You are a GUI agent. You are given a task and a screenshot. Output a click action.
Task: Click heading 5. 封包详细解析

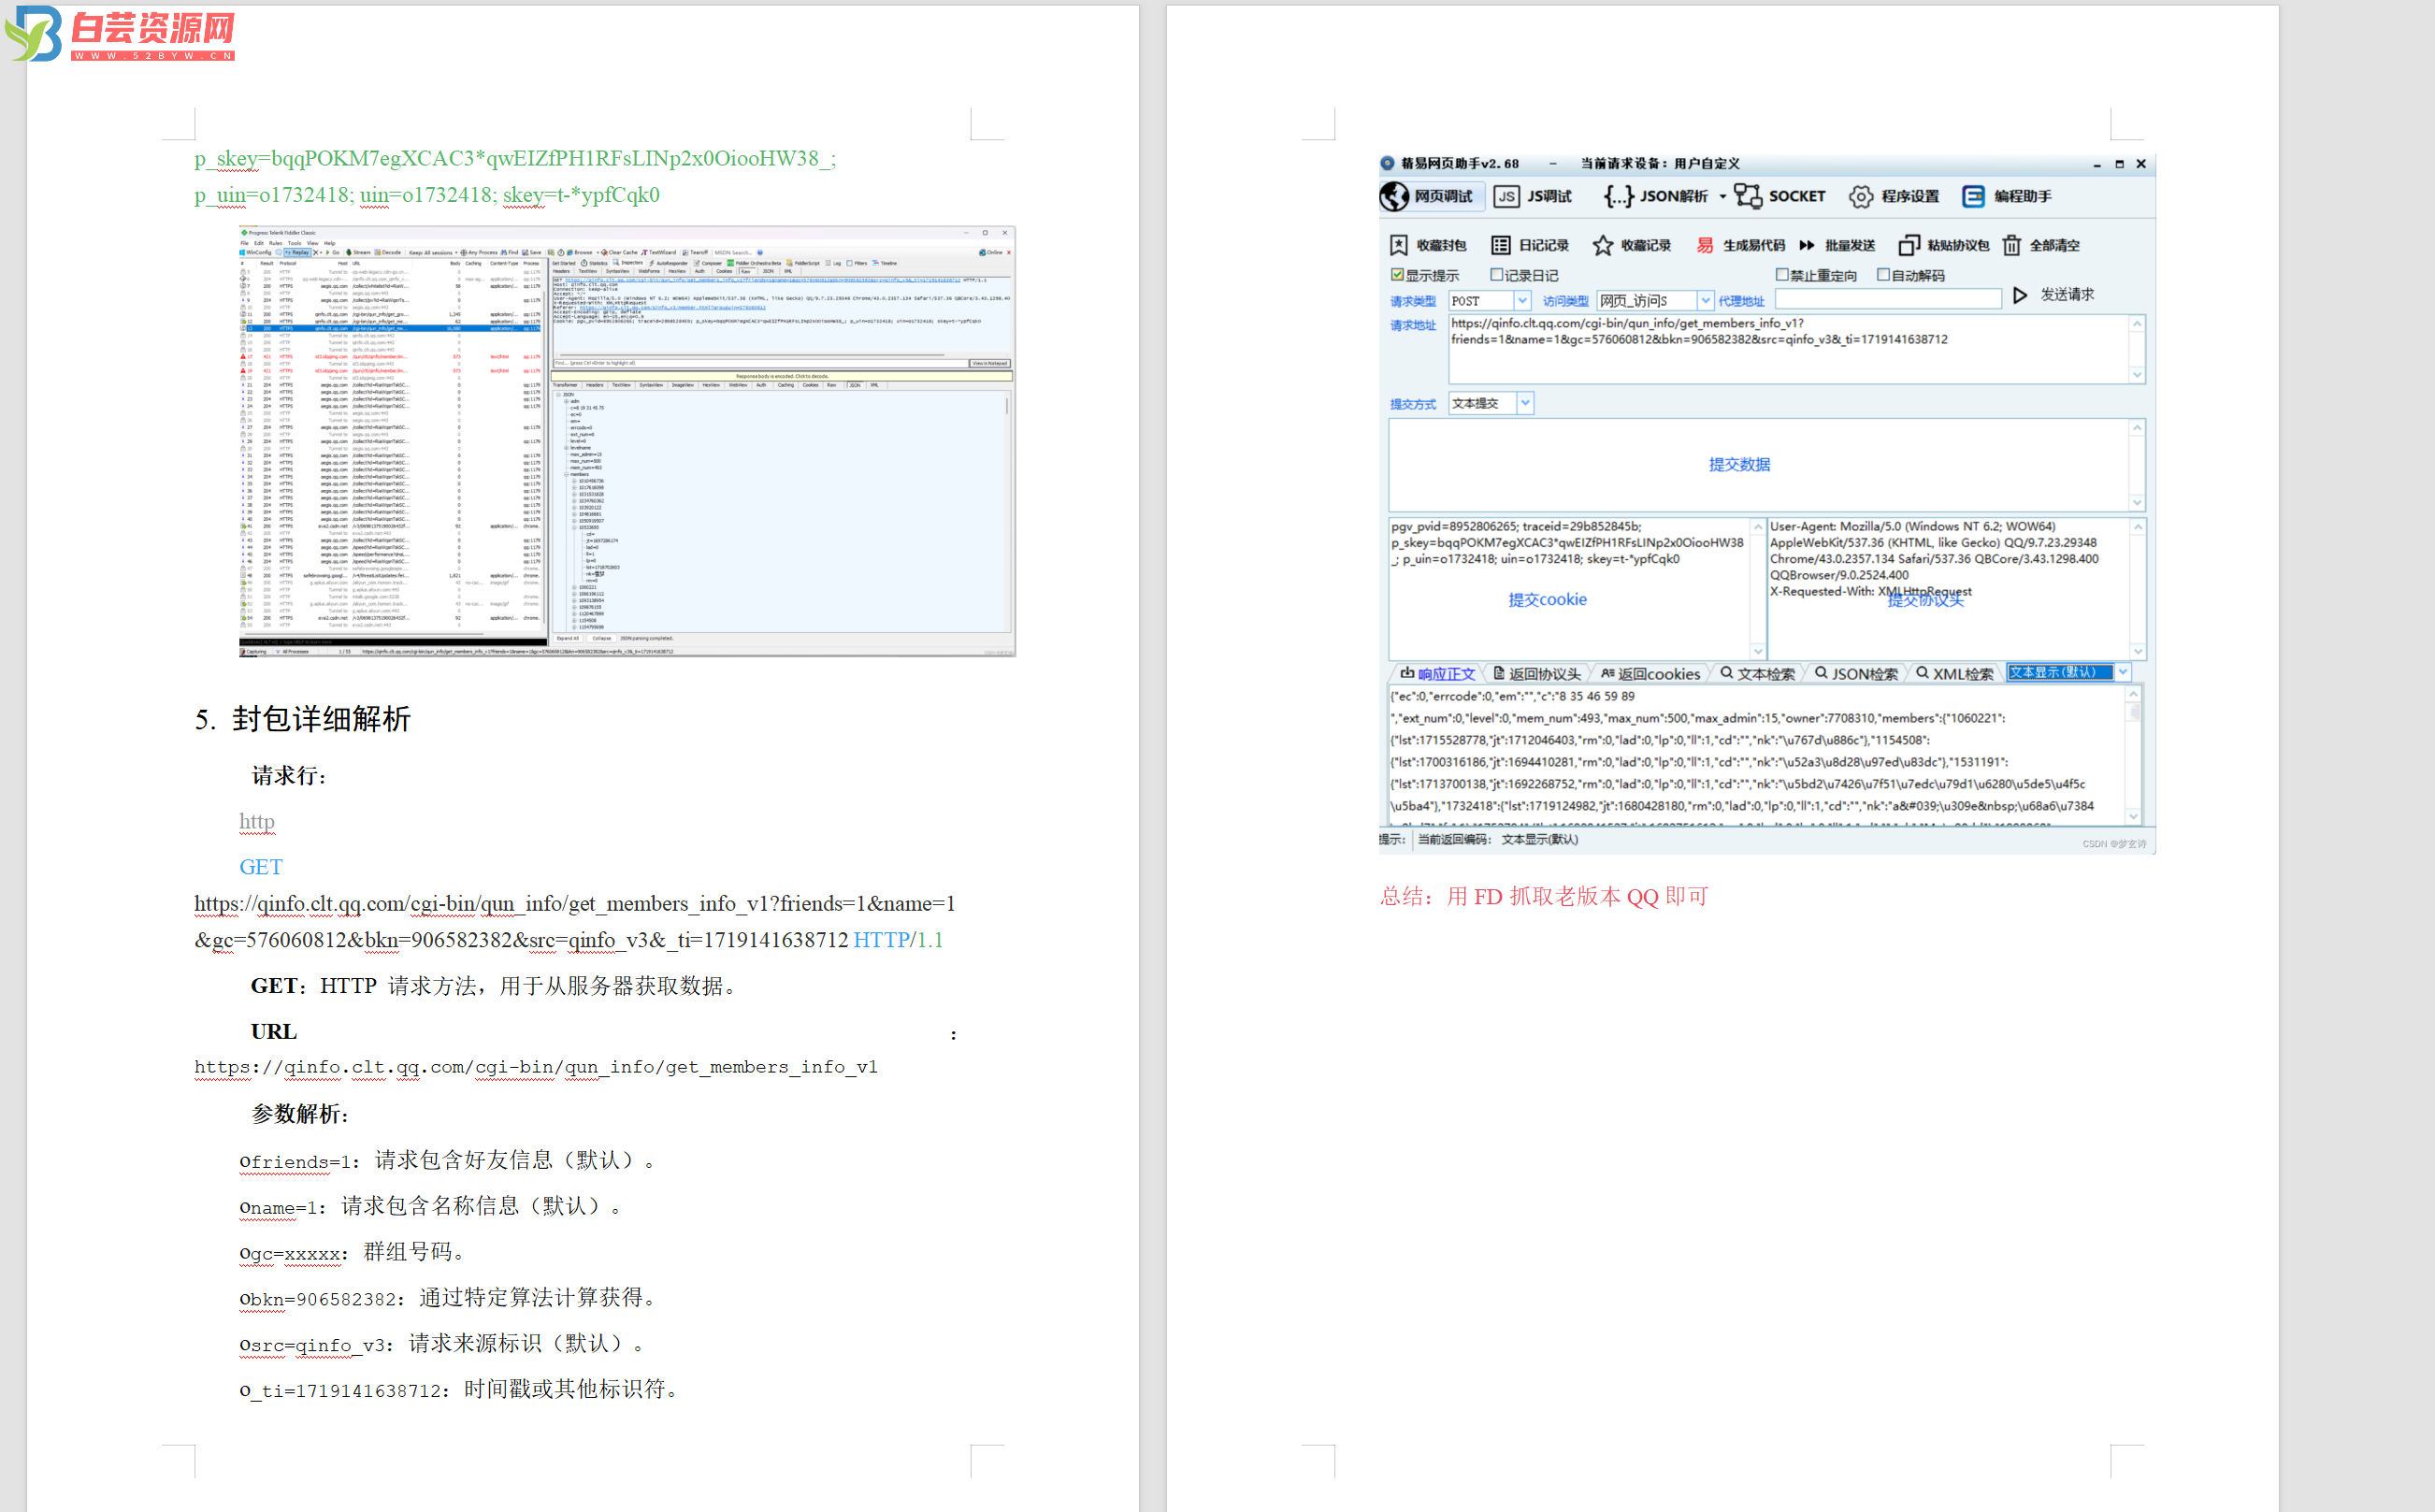point(302,719)
